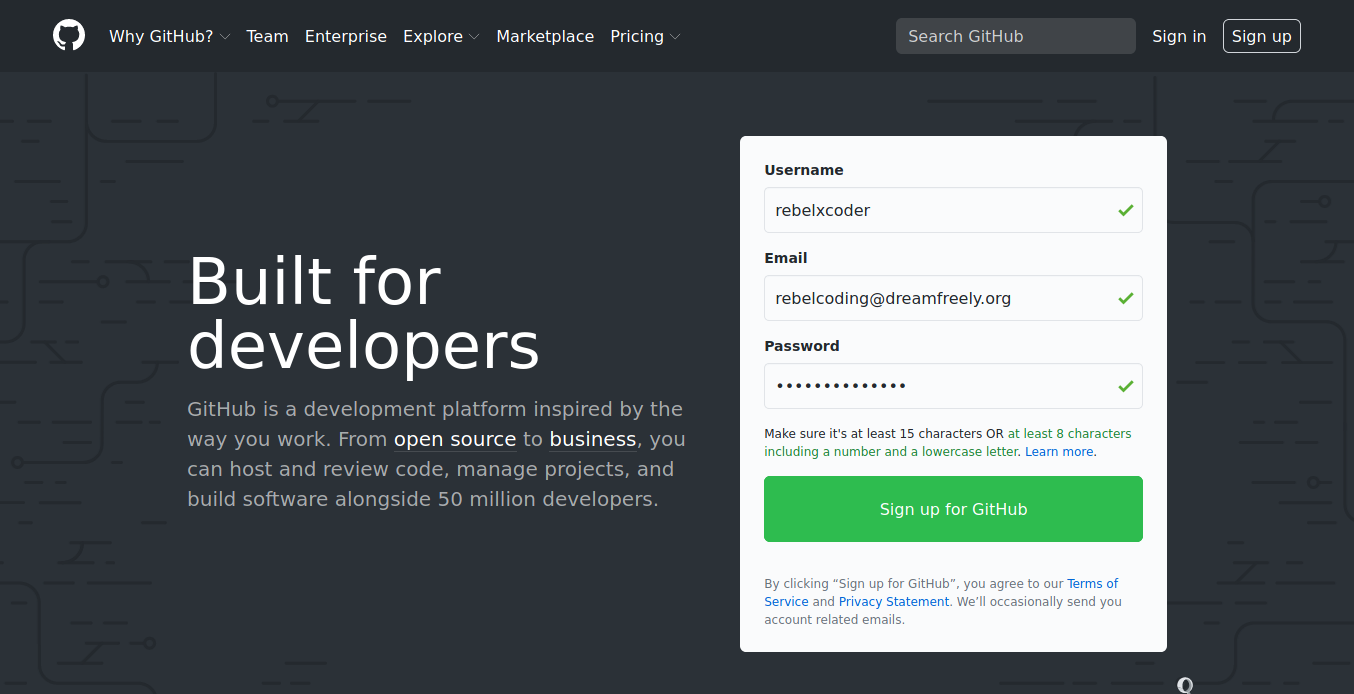
Task: Open the password Learn more link
Action: tap(1059, 452)
